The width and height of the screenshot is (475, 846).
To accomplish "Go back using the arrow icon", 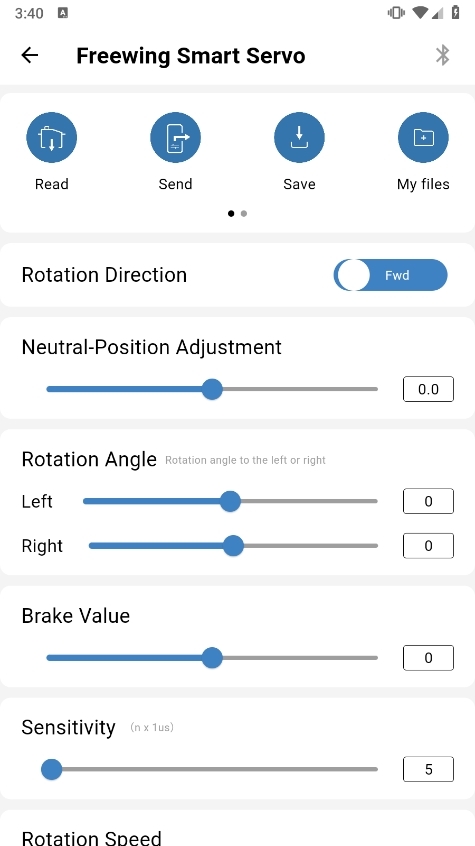I will pyautogui.click(x=30, y=55).
